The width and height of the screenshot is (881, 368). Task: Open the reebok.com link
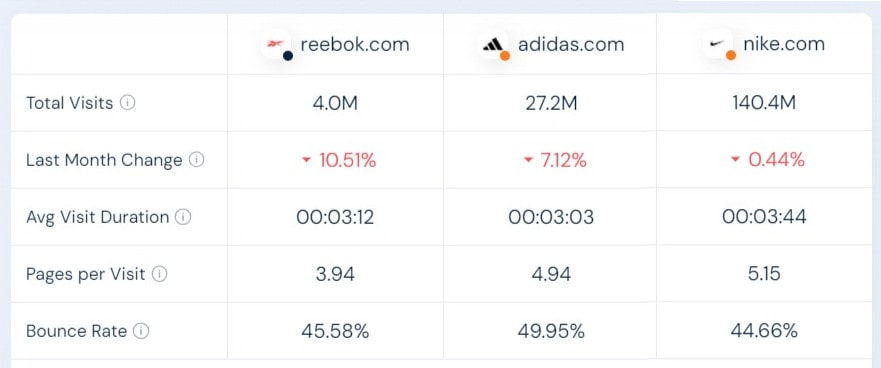coord(355,44)
